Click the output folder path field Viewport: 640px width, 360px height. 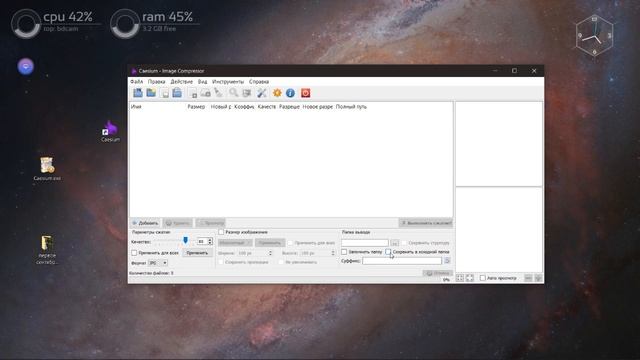coord(365,243)
